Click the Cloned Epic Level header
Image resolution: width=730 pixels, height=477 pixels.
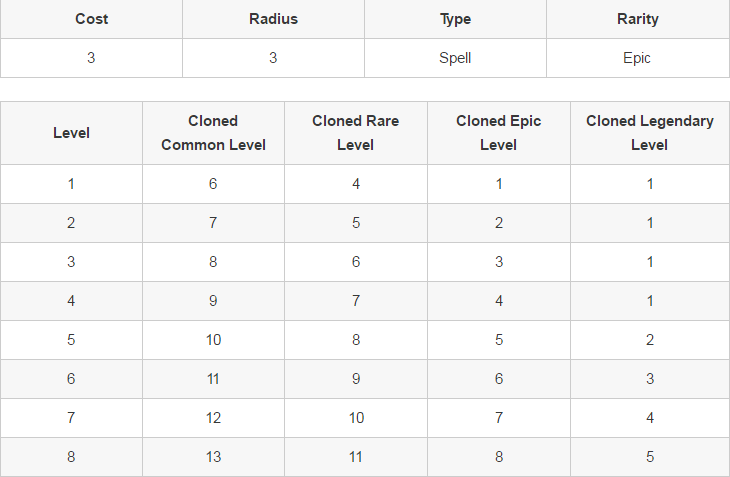click(498, 133)
